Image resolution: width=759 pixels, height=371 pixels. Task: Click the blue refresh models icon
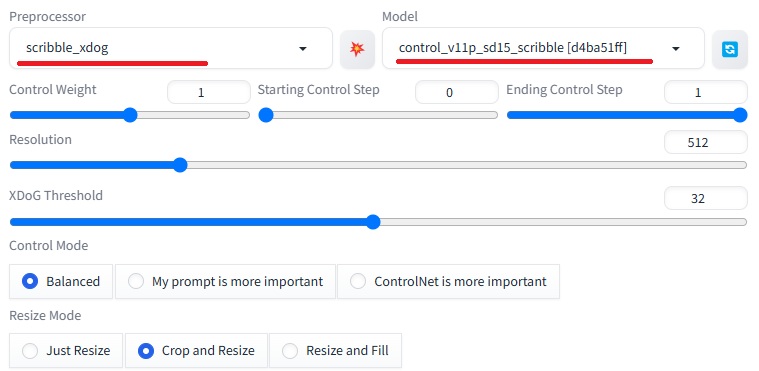point(729,49)
